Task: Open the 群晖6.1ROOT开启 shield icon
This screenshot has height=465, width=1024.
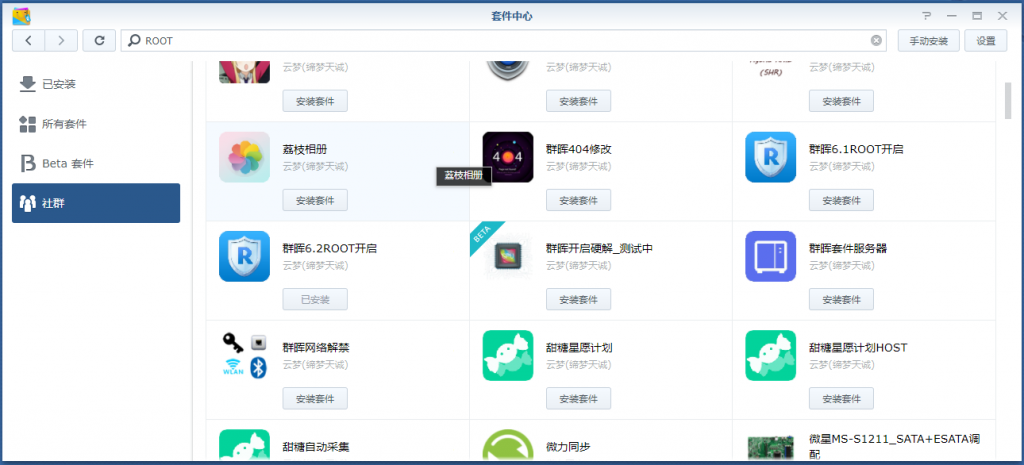Action: click(771, 157)
